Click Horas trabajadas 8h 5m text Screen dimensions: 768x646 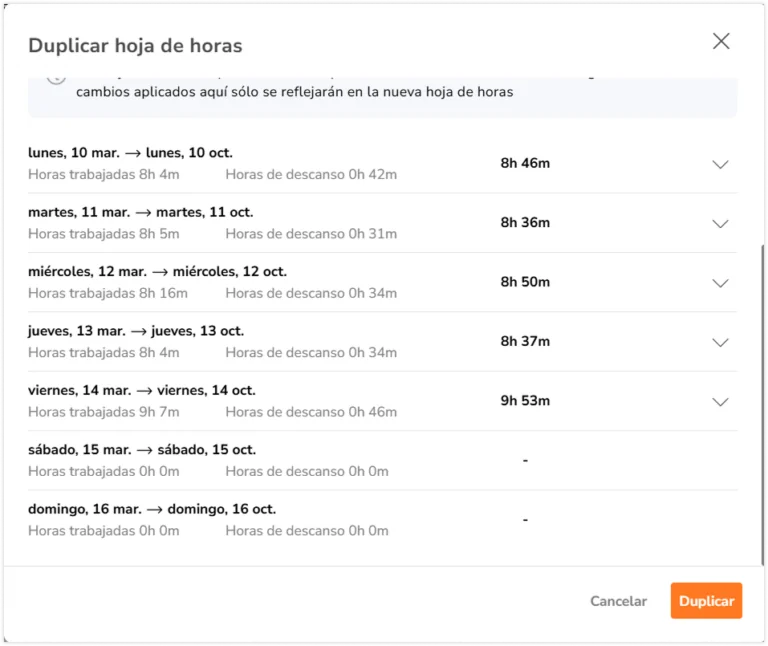click(103, 234)
